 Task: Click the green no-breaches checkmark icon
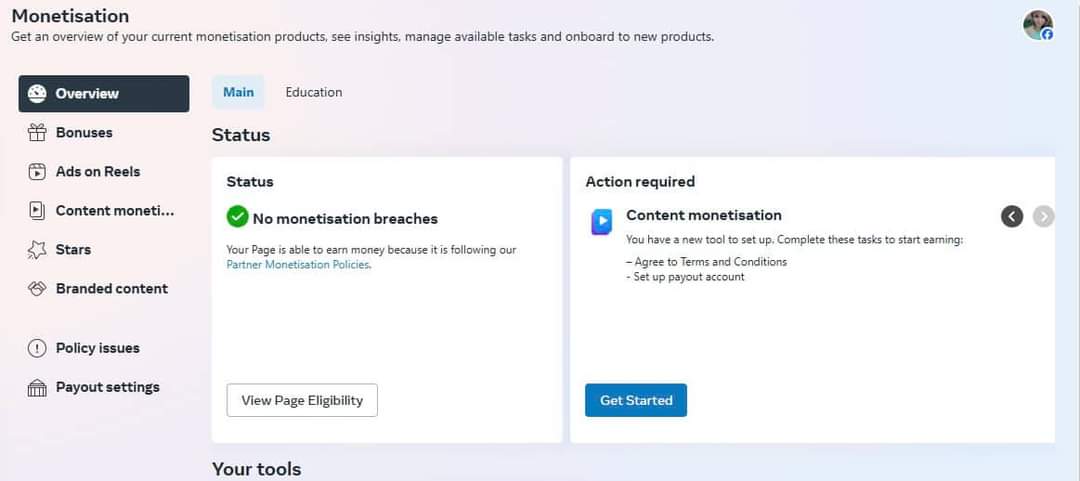point(238,217)
